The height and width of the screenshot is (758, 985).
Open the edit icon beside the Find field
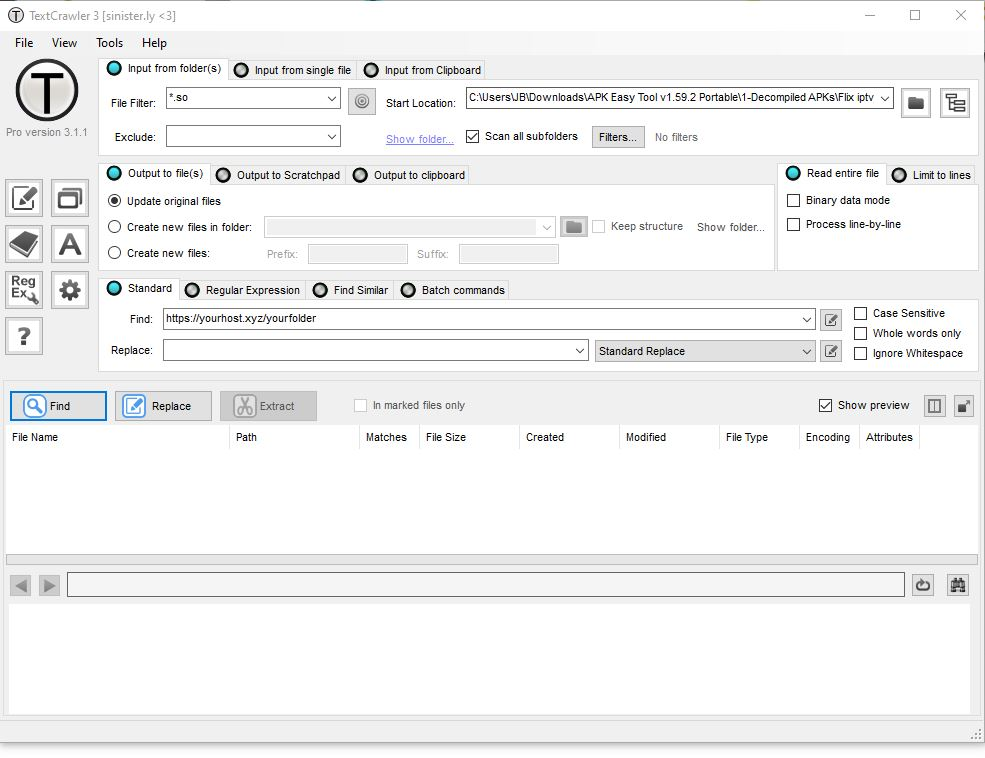click(830, 320)
